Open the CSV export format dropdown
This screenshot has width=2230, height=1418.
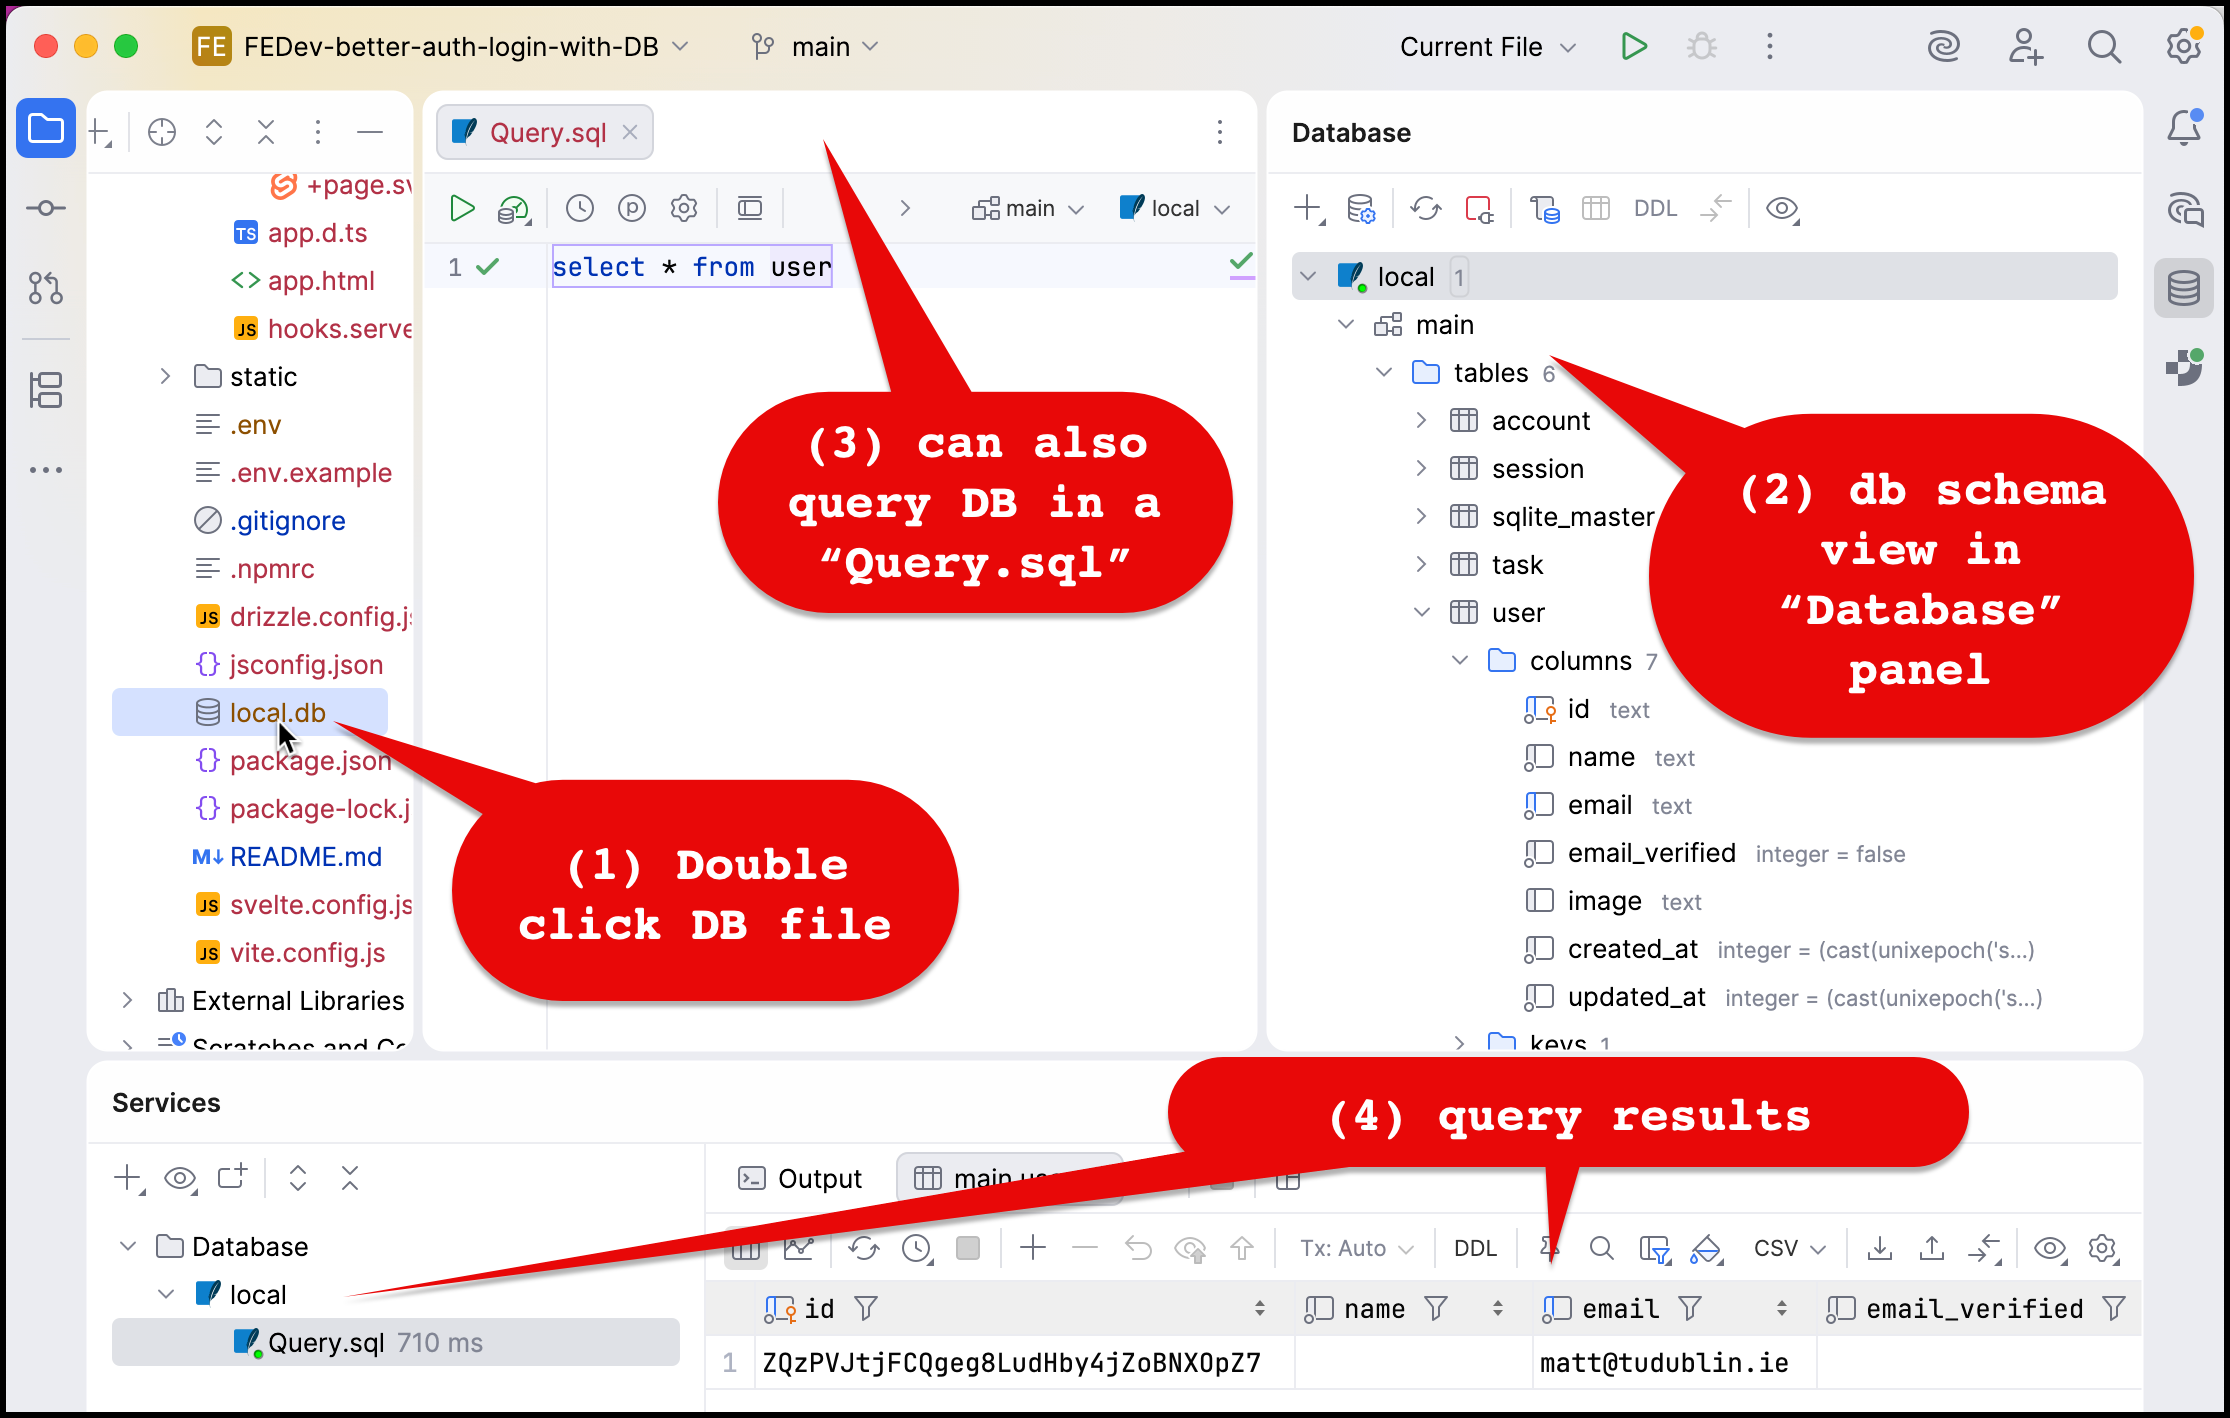coord(1789,1248)
